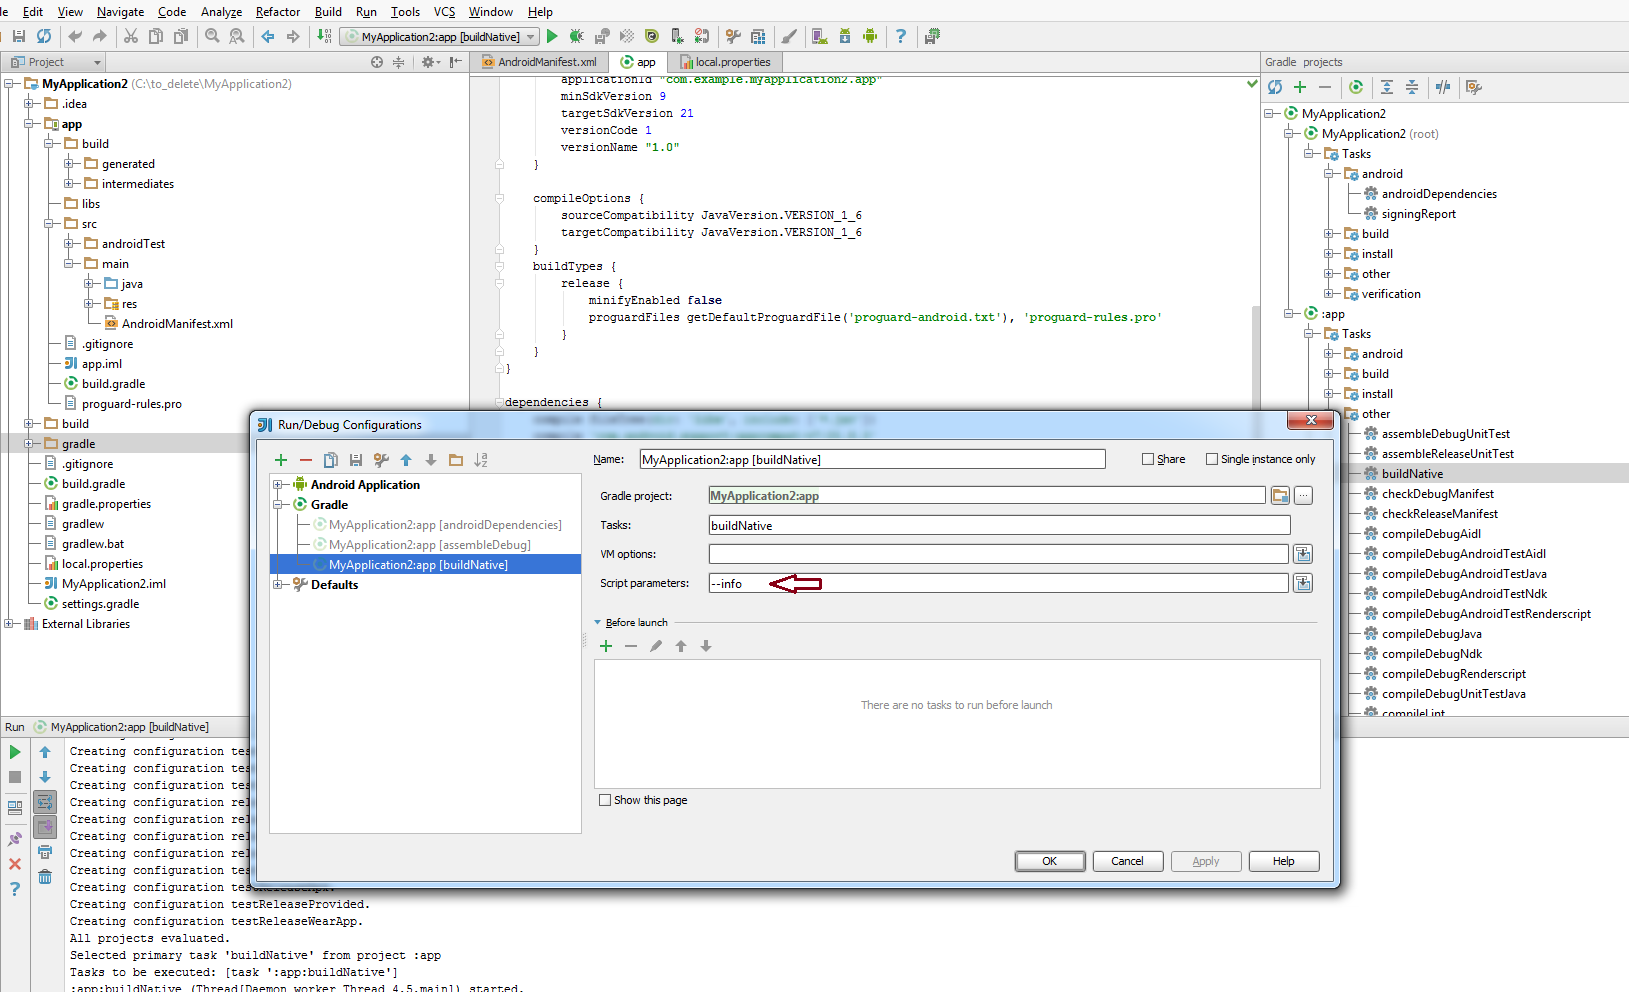This screenshot has width=1629, height=992.
Task: Add new configuration with the dialog plus icon
Action: pos(281,460)
